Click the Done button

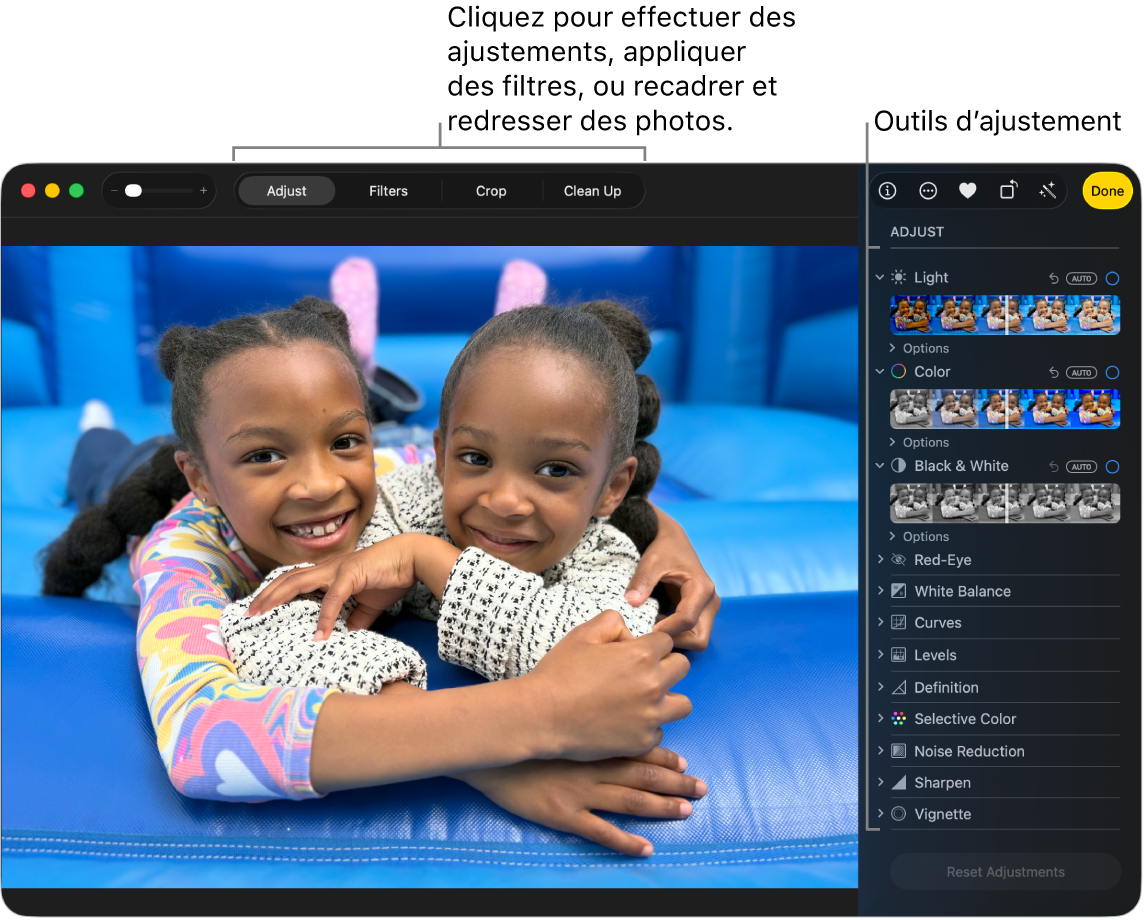tap(1107, 190)
